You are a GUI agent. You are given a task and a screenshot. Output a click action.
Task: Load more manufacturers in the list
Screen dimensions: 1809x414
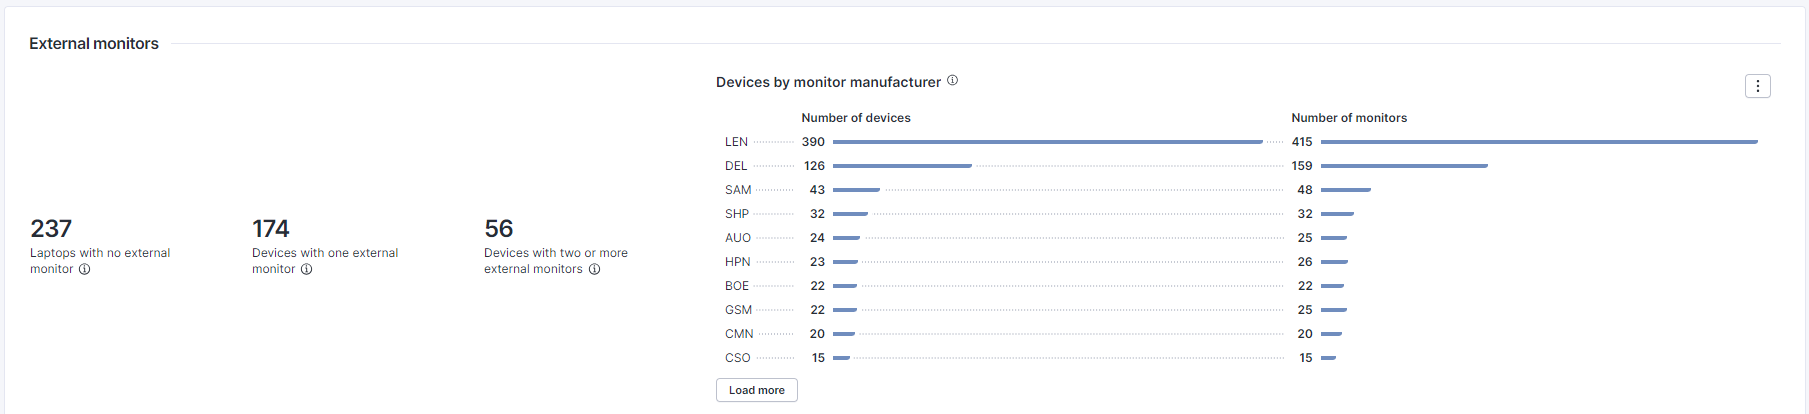click(756, 390)
